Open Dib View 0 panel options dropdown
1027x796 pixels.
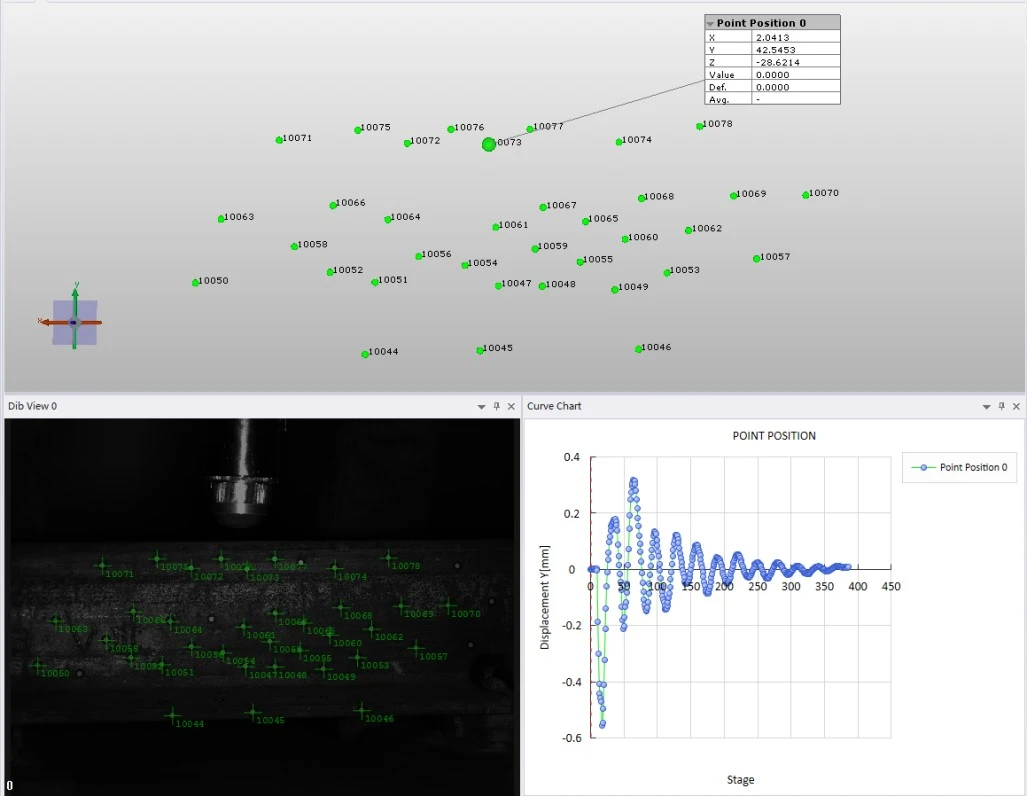point(481,407)
